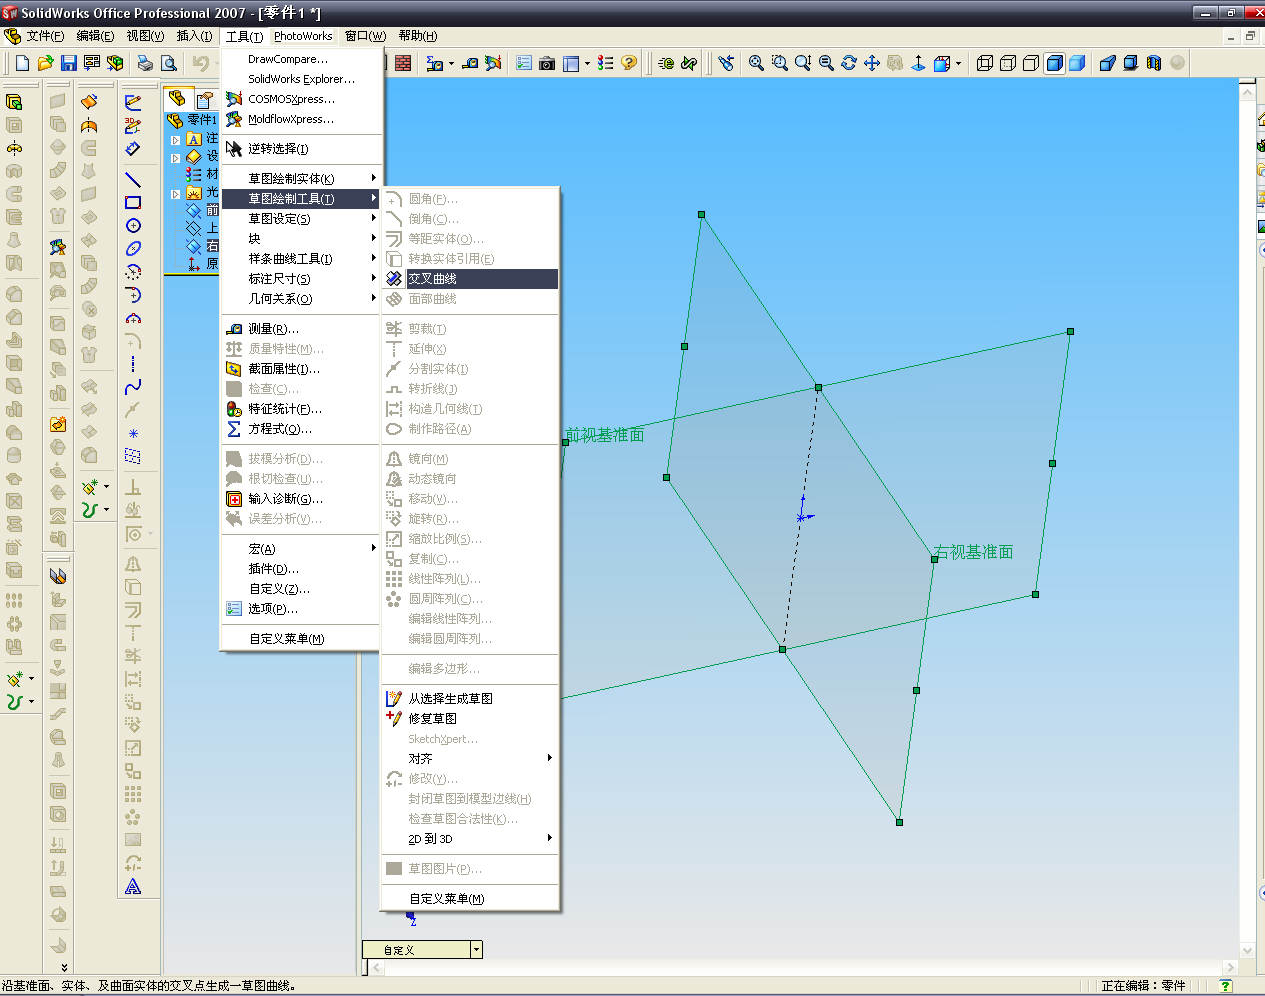Choose 从选择生成草图 entry
This screenshot has height=996, width=1265.
pos(469,698)
